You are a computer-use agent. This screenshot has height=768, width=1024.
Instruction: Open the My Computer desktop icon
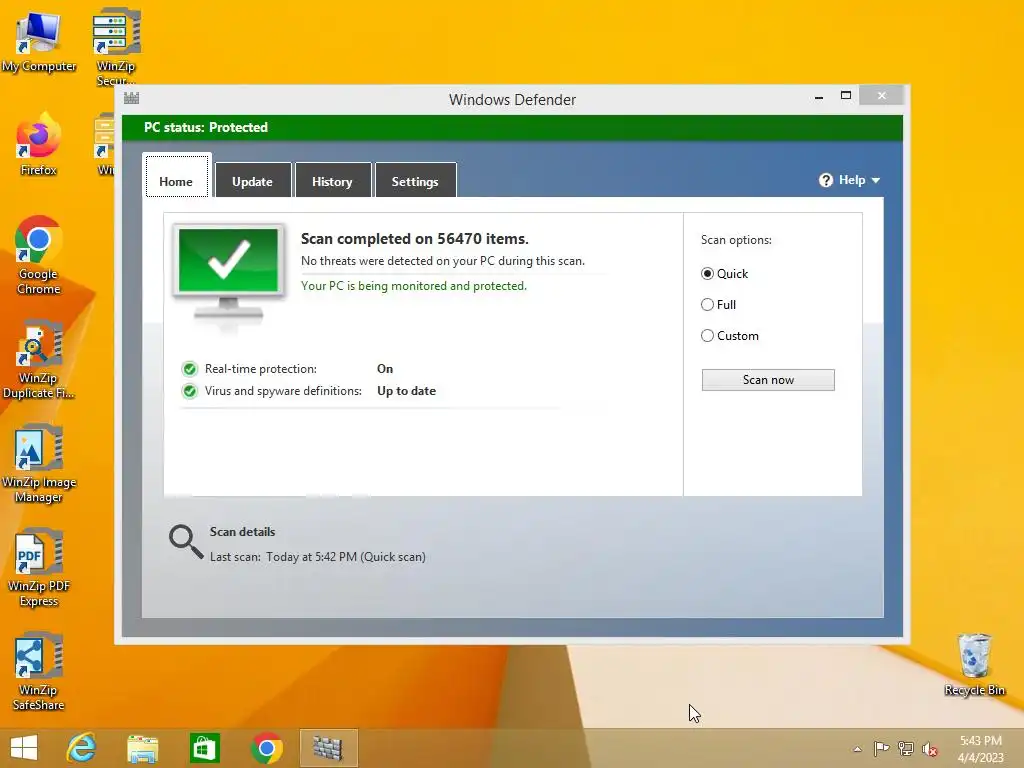(39, 40)
